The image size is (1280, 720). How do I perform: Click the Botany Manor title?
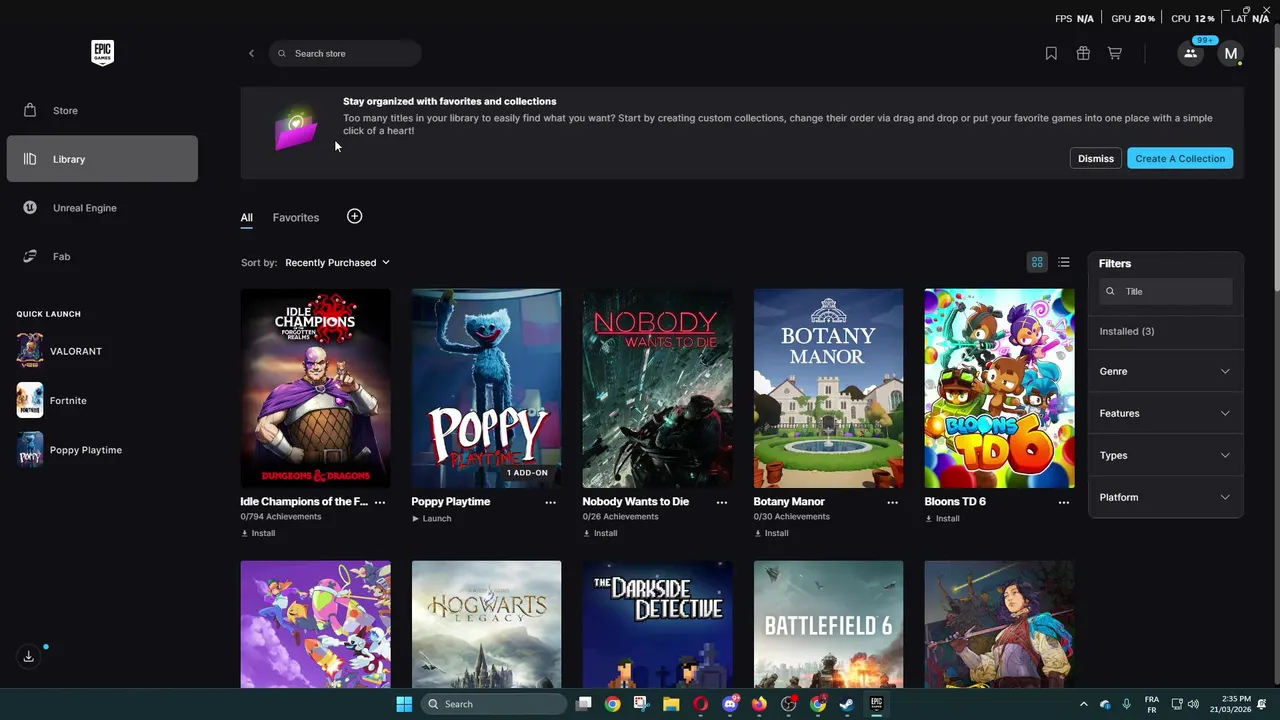coord(789,501)
